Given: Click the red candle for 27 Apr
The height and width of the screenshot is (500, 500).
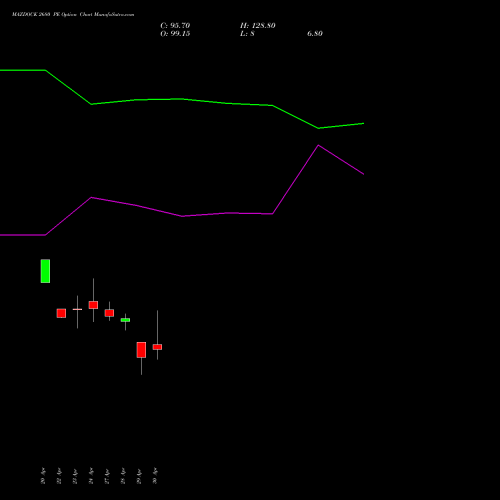Looking at the screenshot, I should [109, 313].
